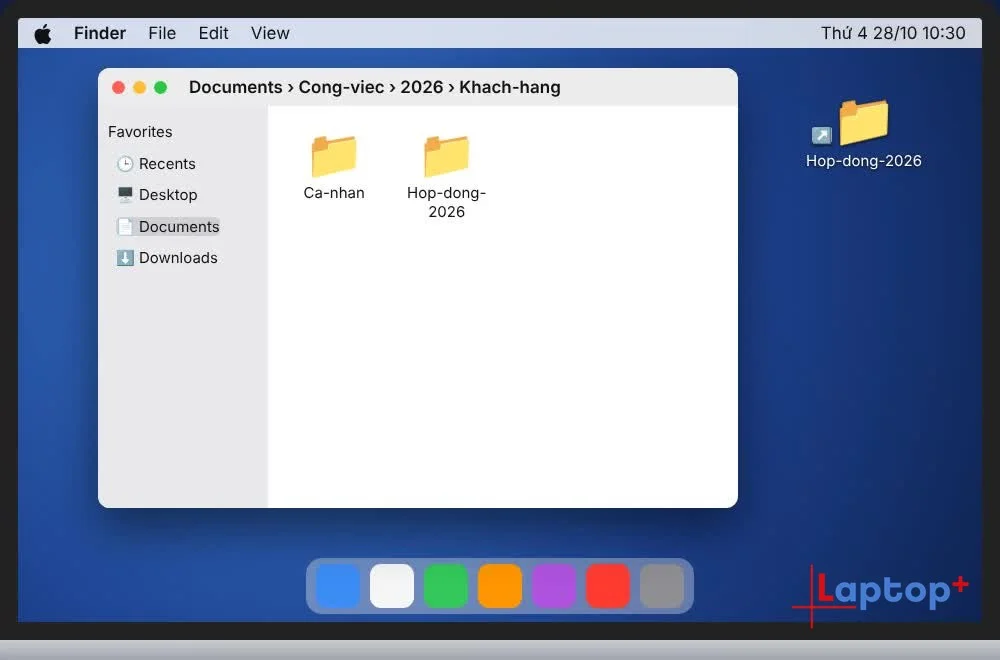Open the green app in the Dock
The height and width of the screenshot is (660, 1000).
coord(446,586)
